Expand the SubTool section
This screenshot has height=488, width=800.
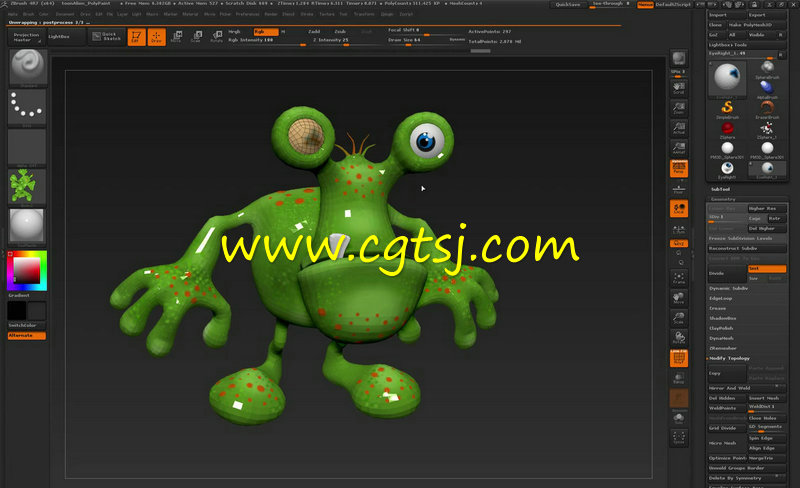(x=720, y=189)
